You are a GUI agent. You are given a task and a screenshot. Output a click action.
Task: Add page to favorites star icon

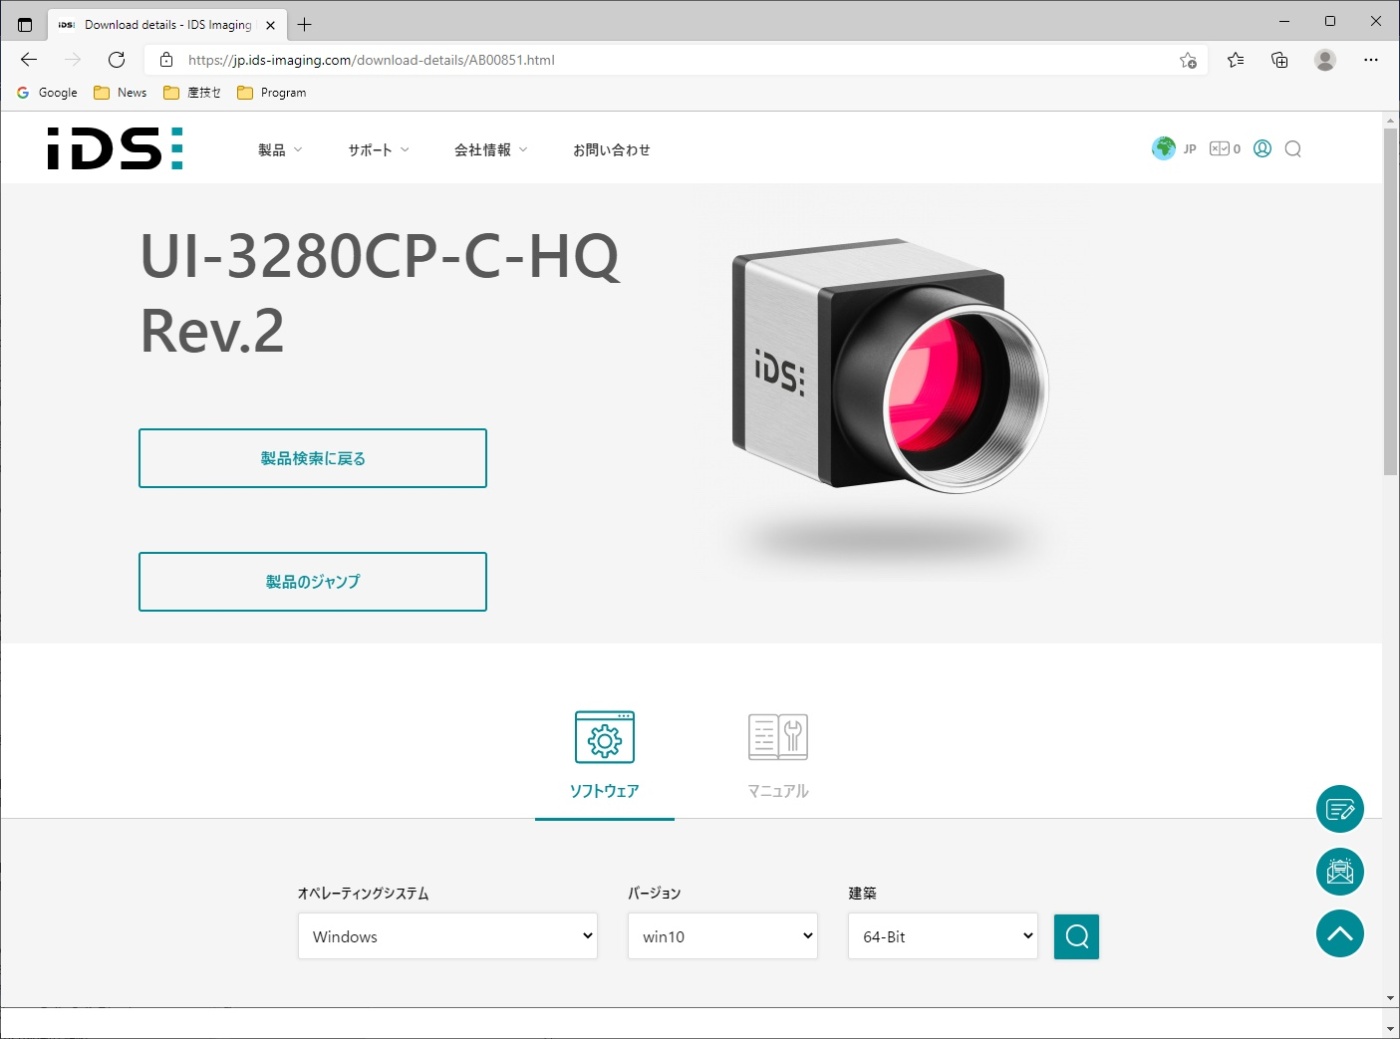(x=1188, y=60)
